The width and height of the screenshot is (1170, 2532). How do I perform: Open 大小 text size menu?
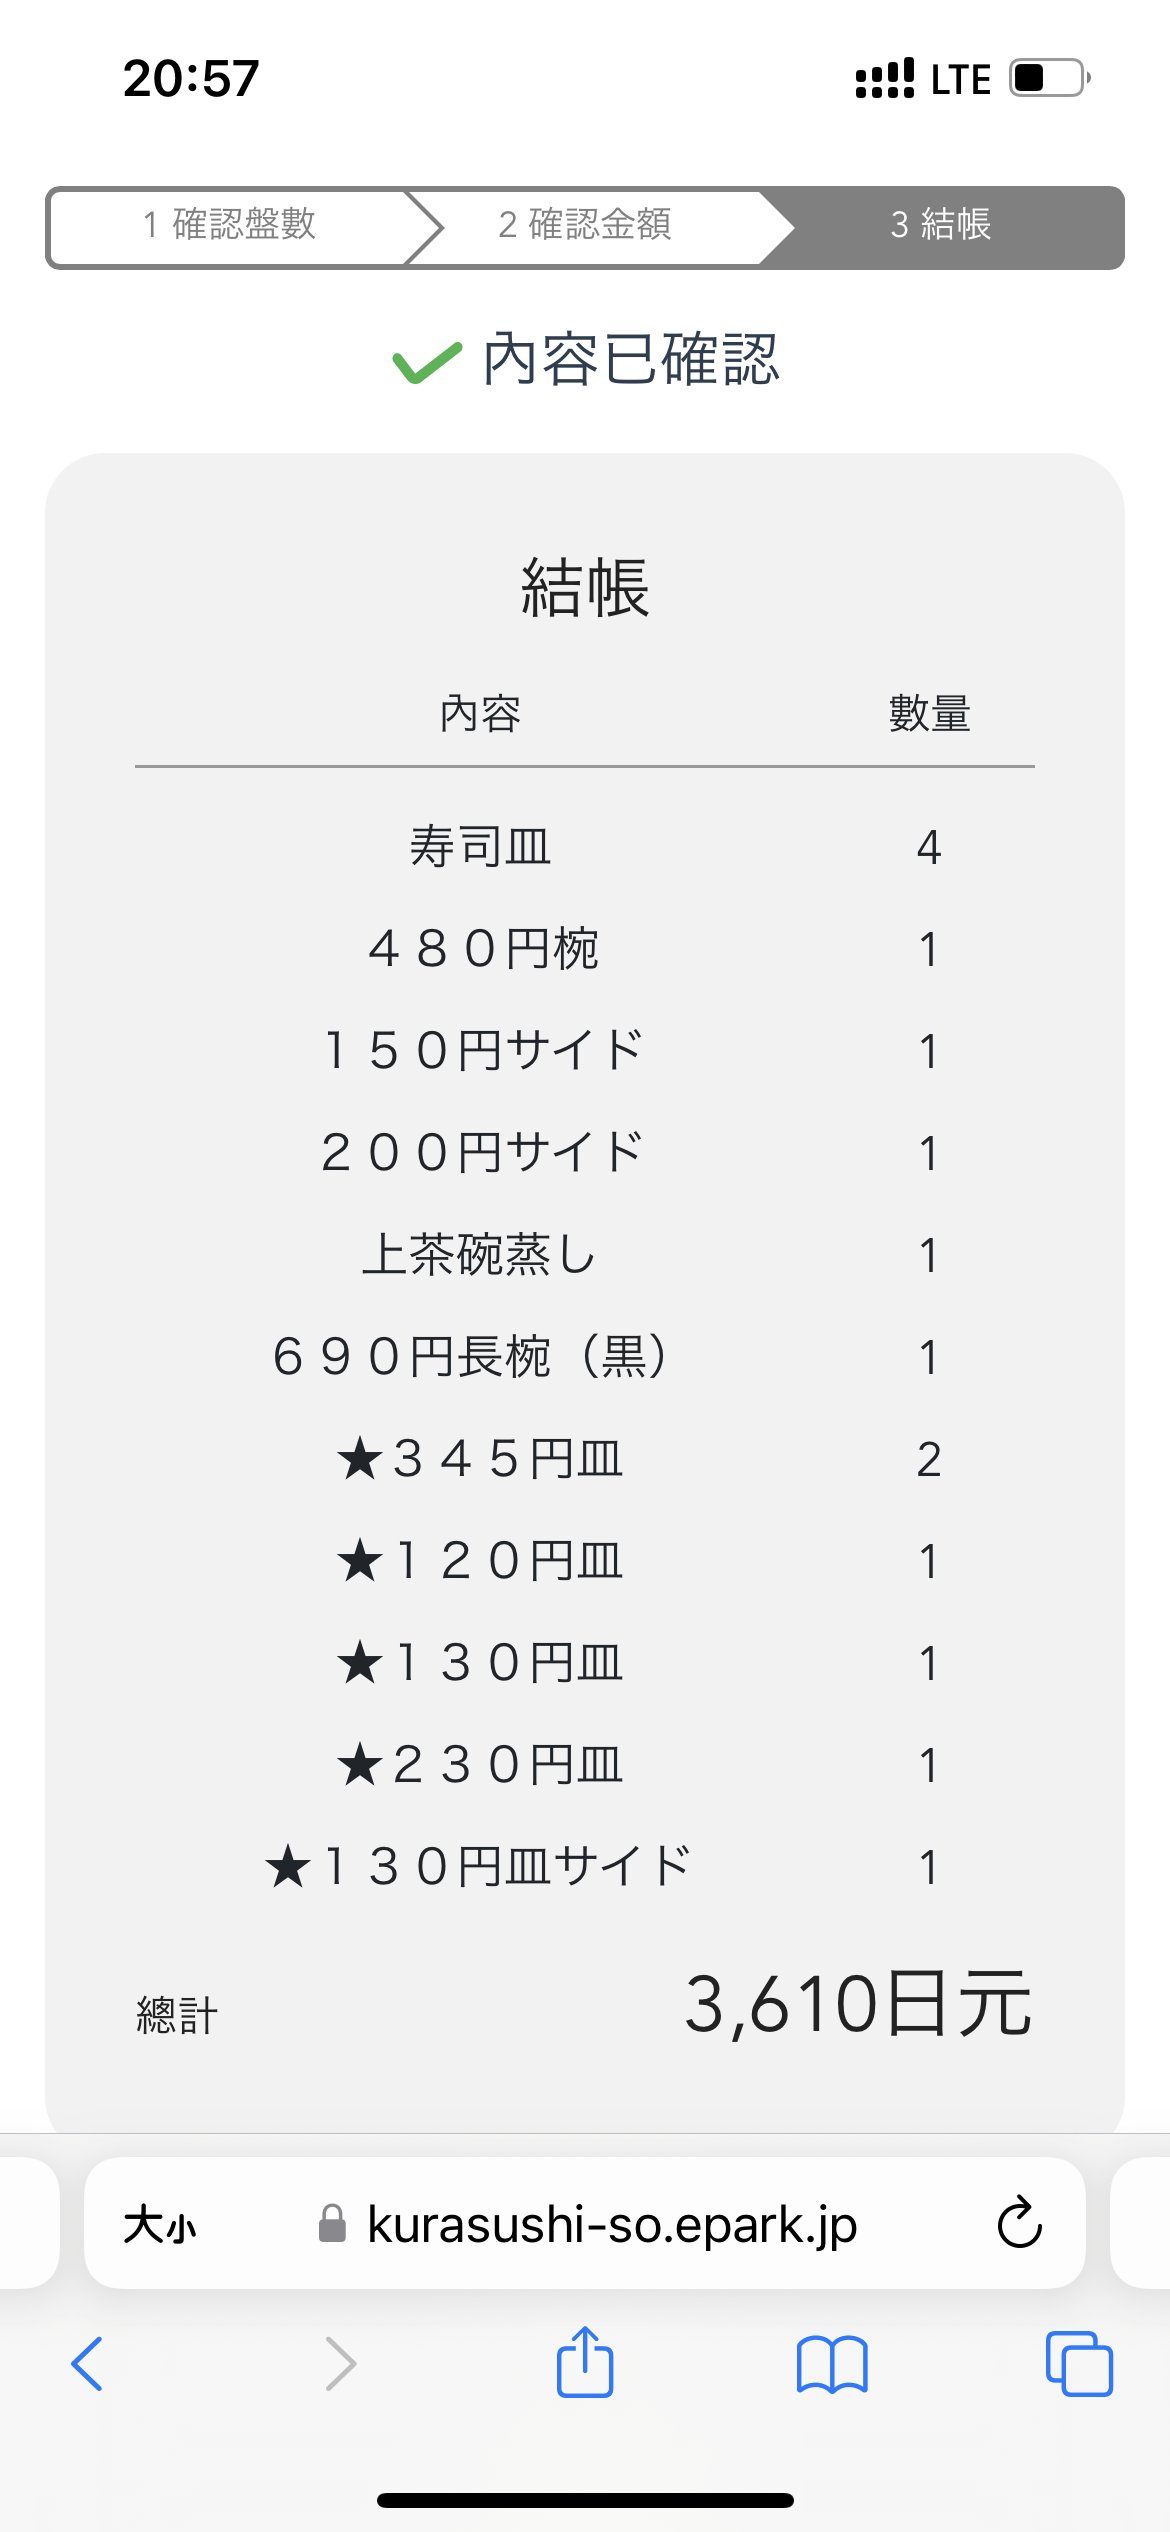tap(160, 2225)
